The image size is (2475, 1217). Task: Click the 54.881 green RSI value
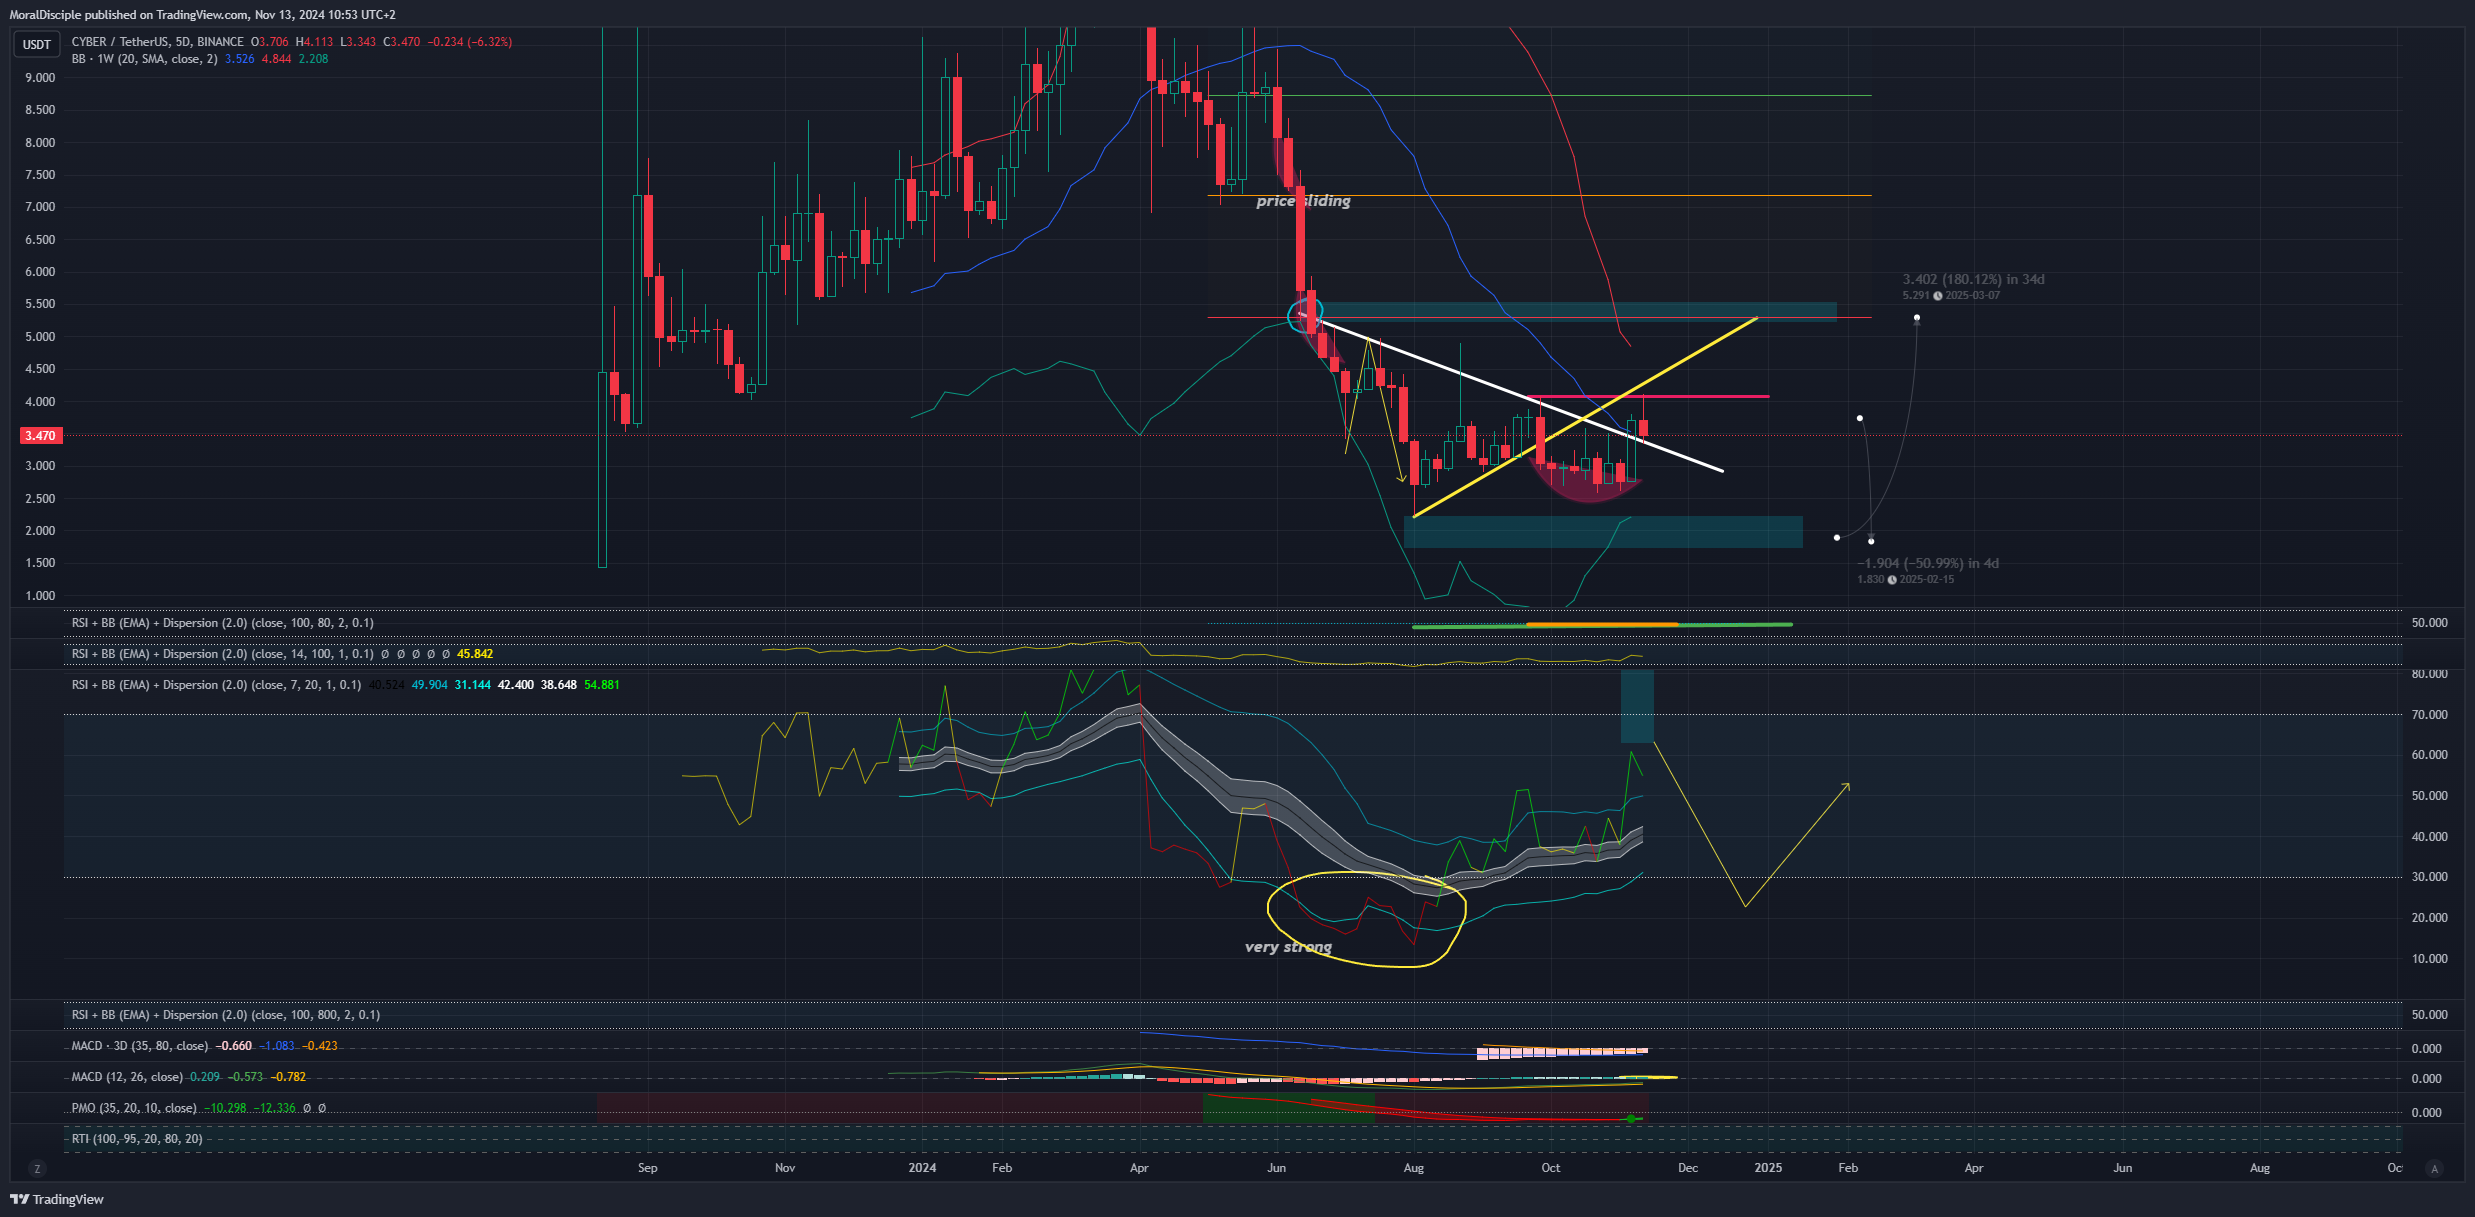[602, 685]
